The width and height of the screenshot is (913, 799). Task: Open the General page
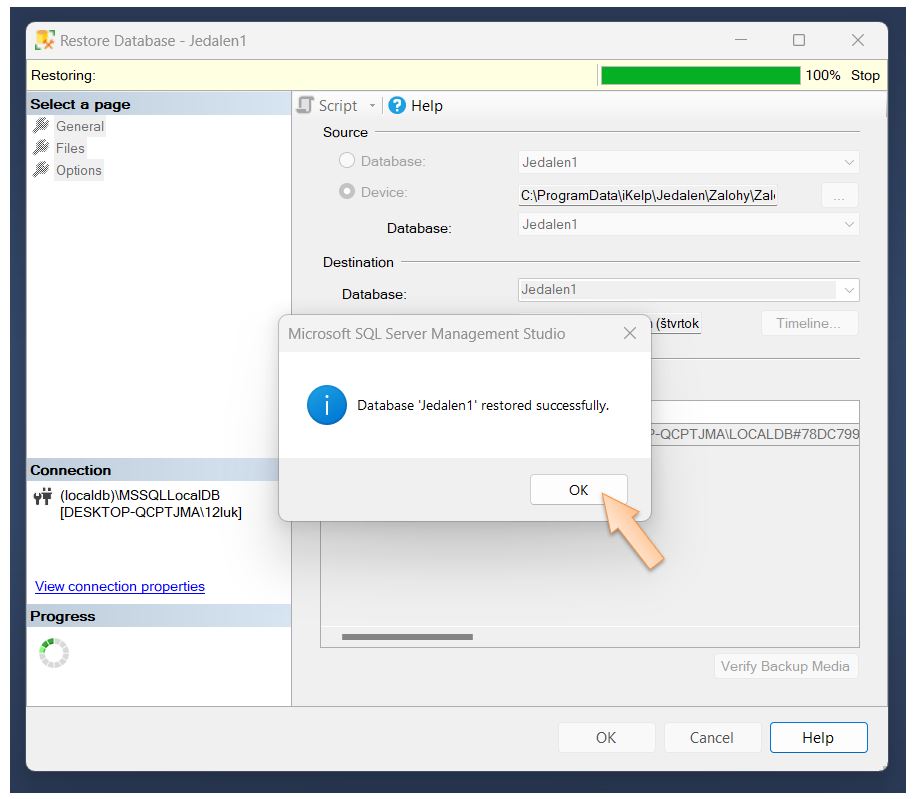(x=79, y=127)
